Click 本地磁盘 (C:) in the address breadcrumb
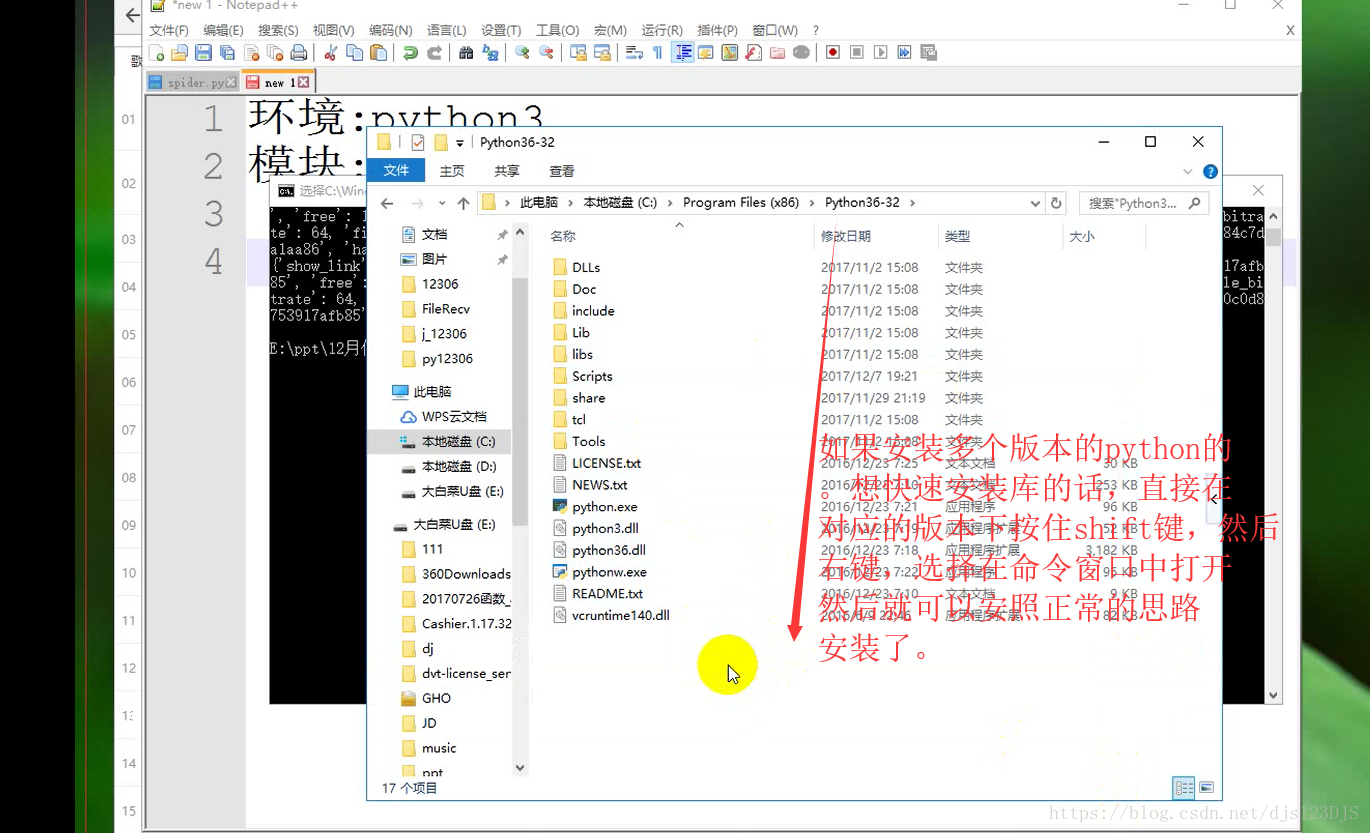This screenshot has width=1370, height=833. (620, 203)
